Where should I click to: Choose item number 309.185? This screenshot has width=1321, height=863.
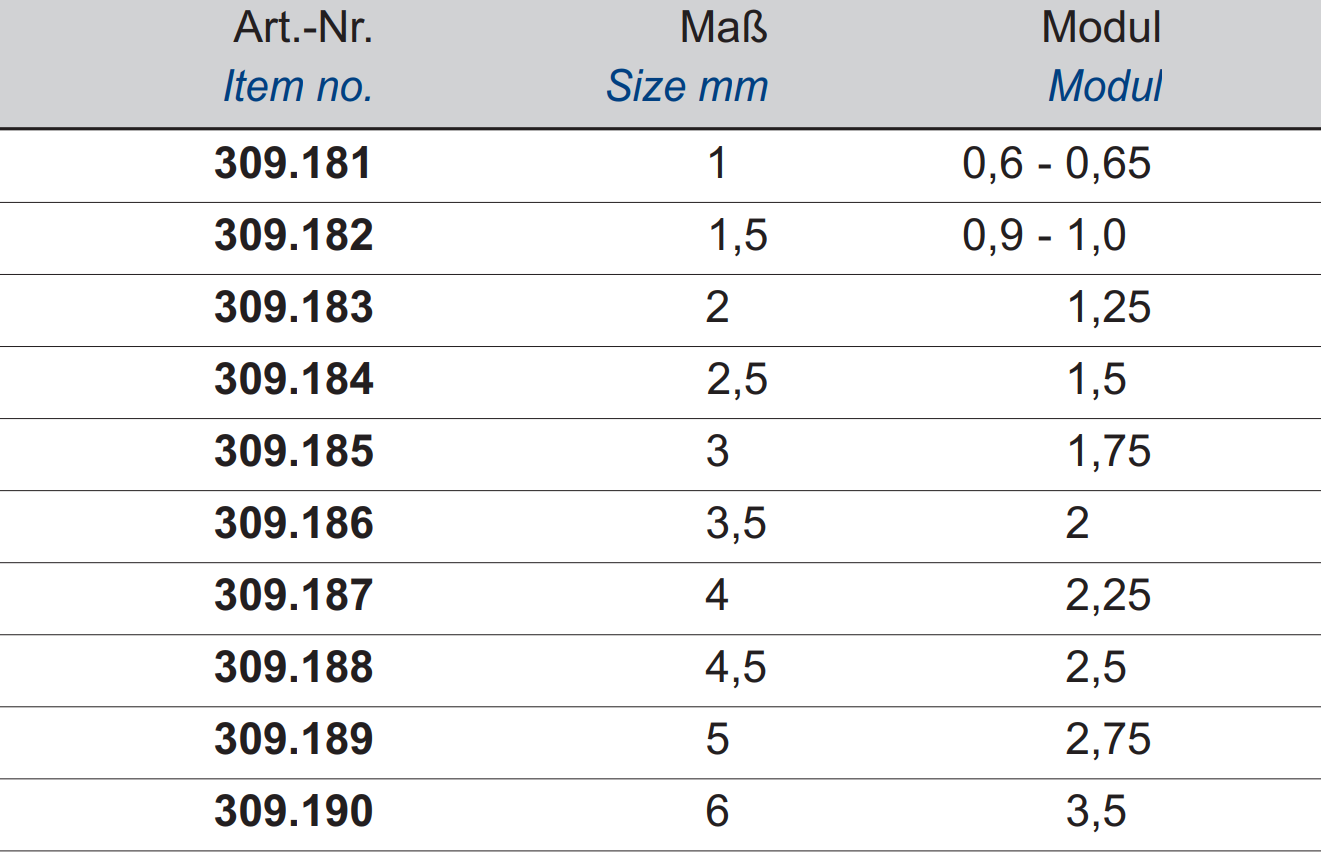293,452
